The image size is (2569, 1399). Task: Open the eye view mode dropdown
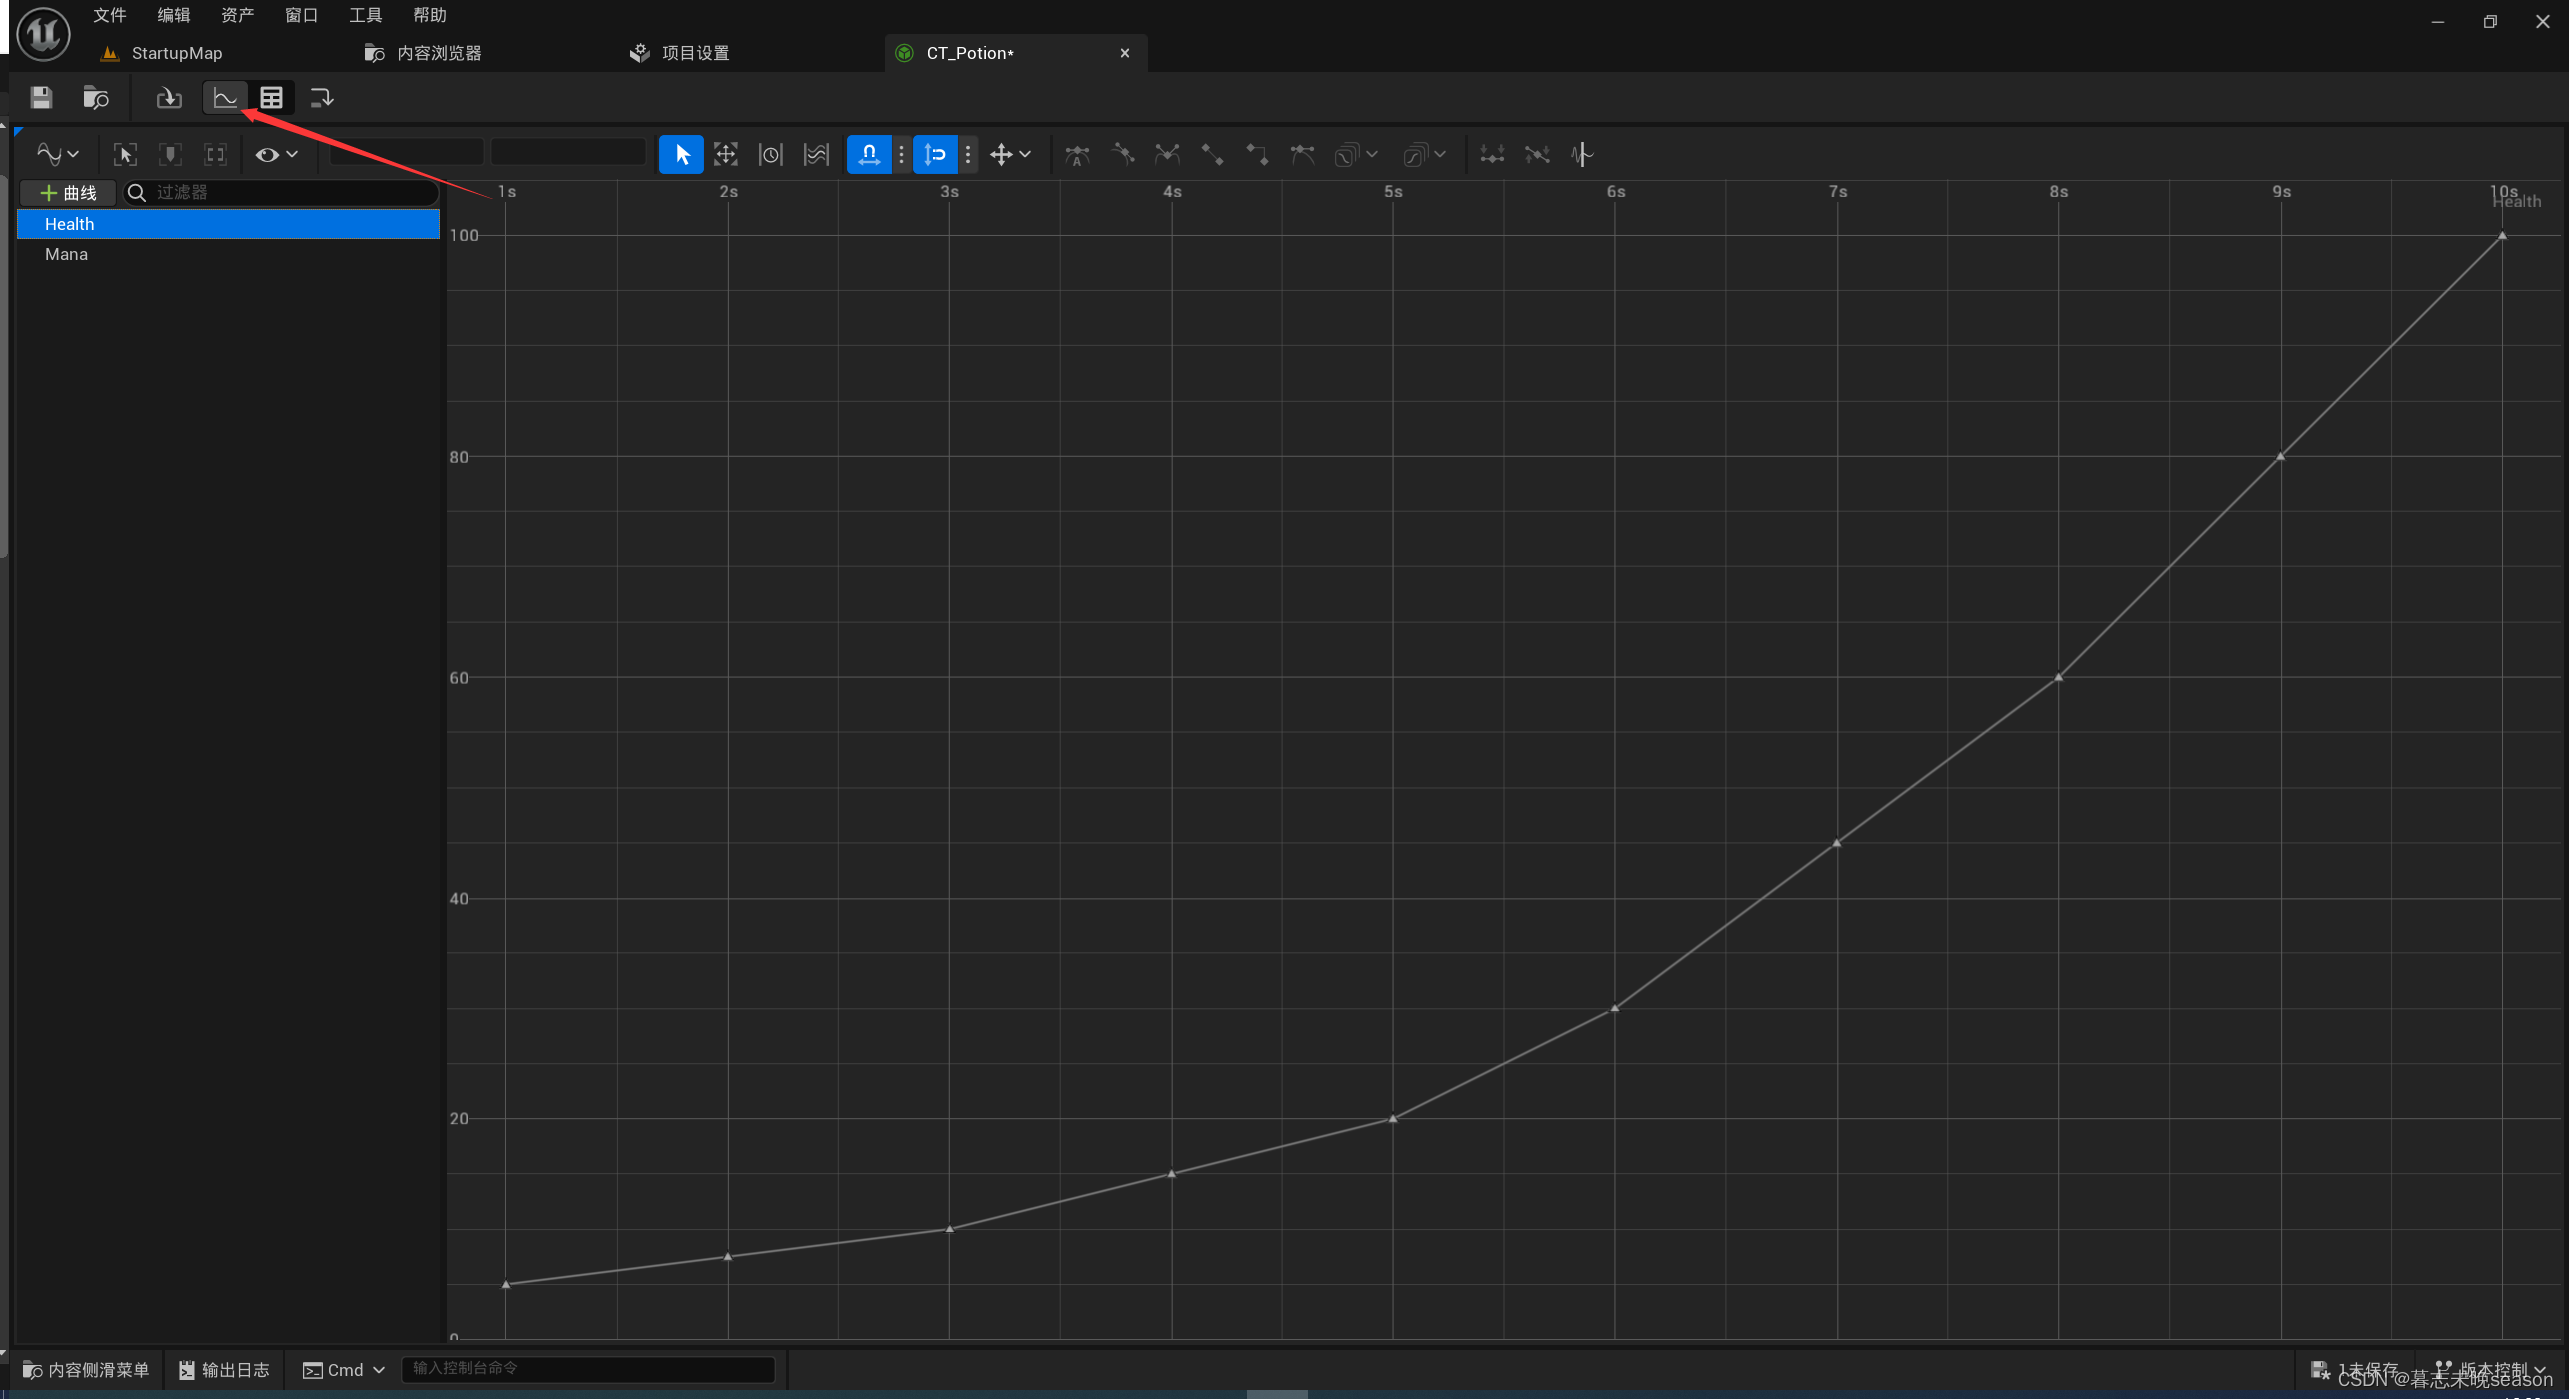[277, 154]
